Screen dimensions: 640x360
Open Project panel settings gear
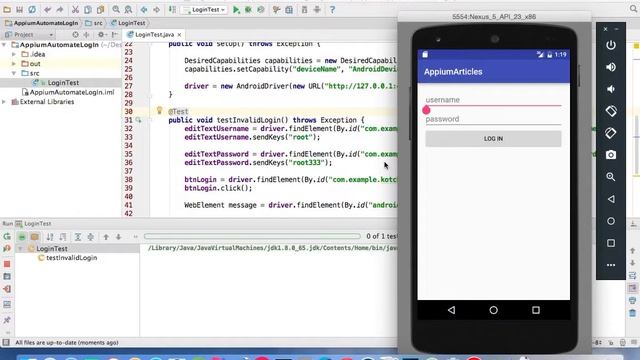click(x=101, y=35)
